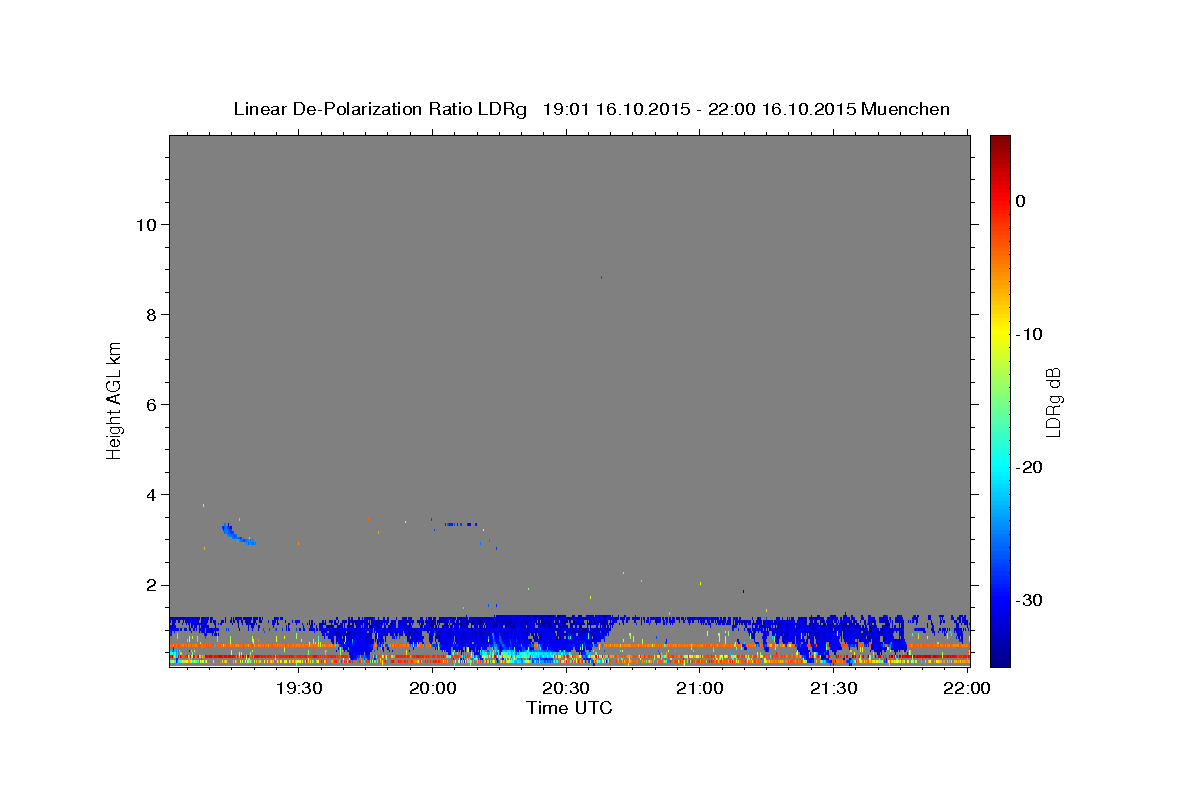Screen dimensions: 1200x800
Task: Click the short blue horizontal echo after 20:00
Action: point(462,524)
